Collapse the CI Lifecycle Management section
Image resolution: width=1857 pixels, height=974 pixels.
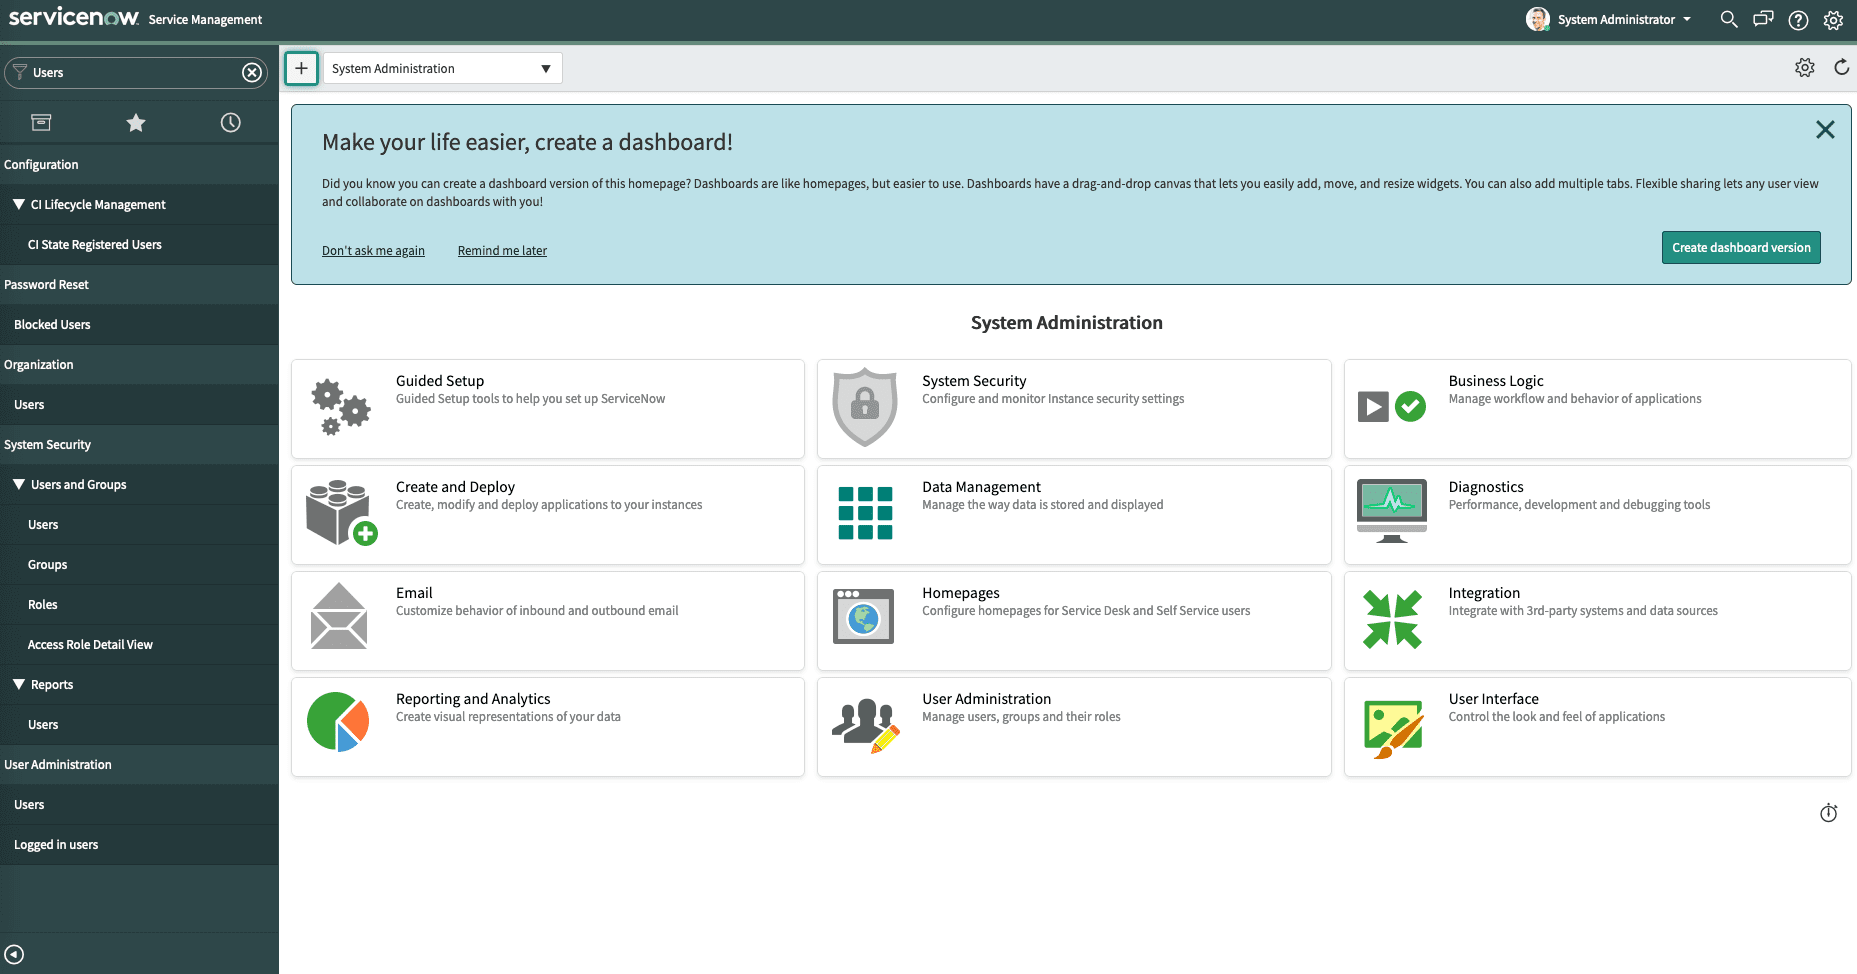point(19,204)
